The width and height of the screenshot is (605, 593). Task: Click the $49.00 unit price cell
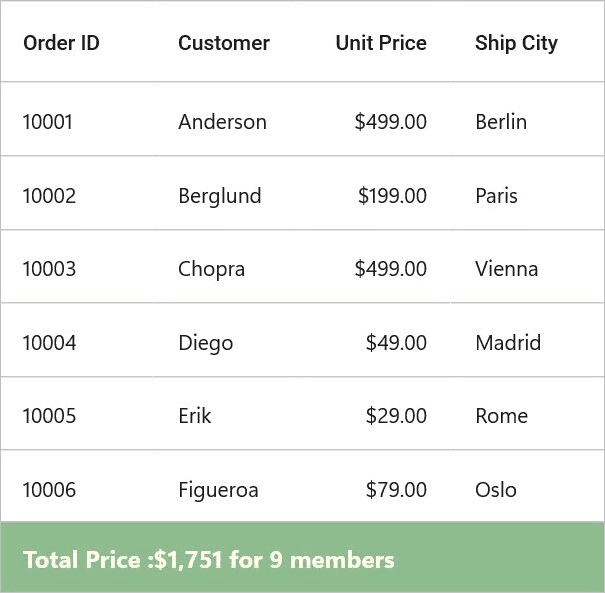point(378,340)
